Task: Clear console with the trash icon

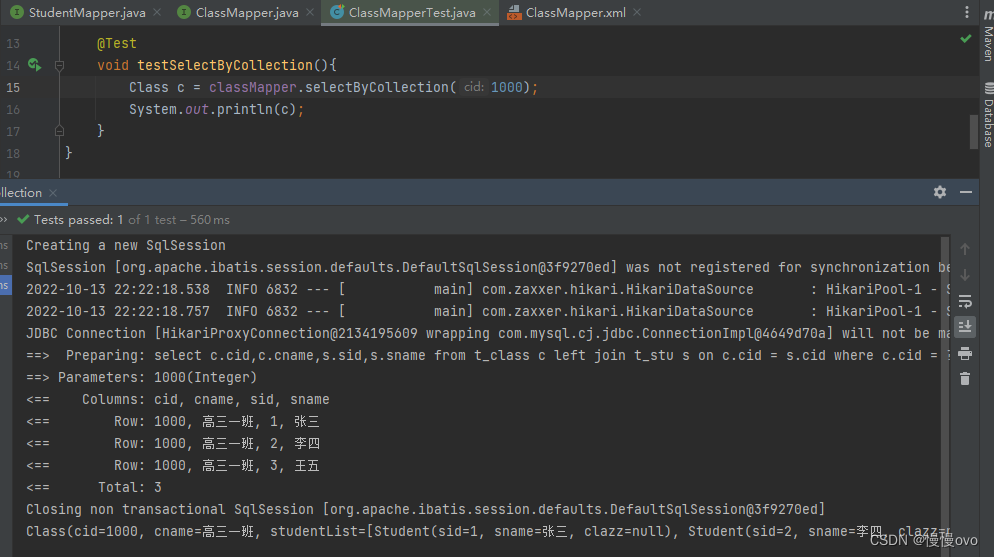Action: [x=965, y=379]
